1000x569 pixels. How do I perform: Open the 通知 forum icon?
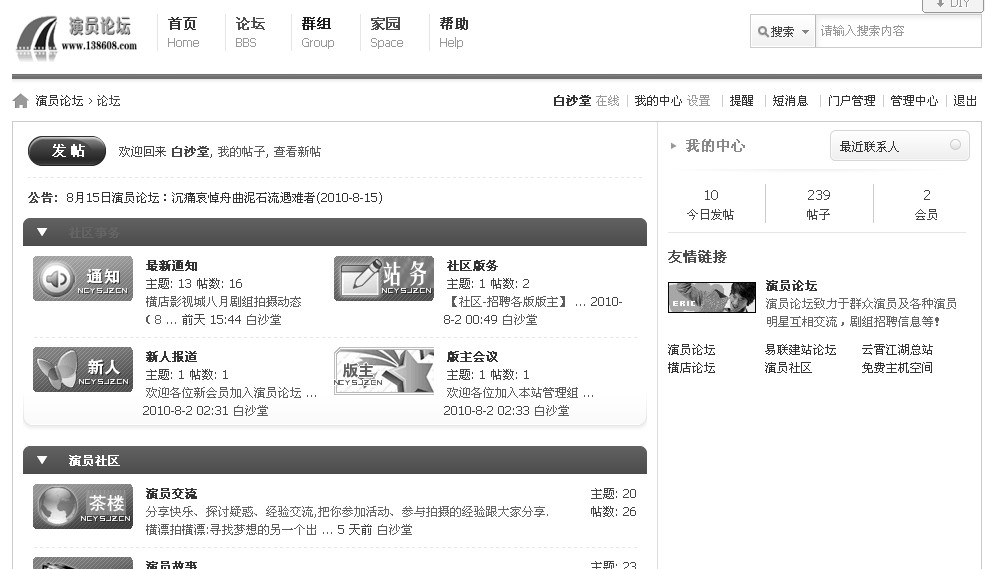pos(83,279)
